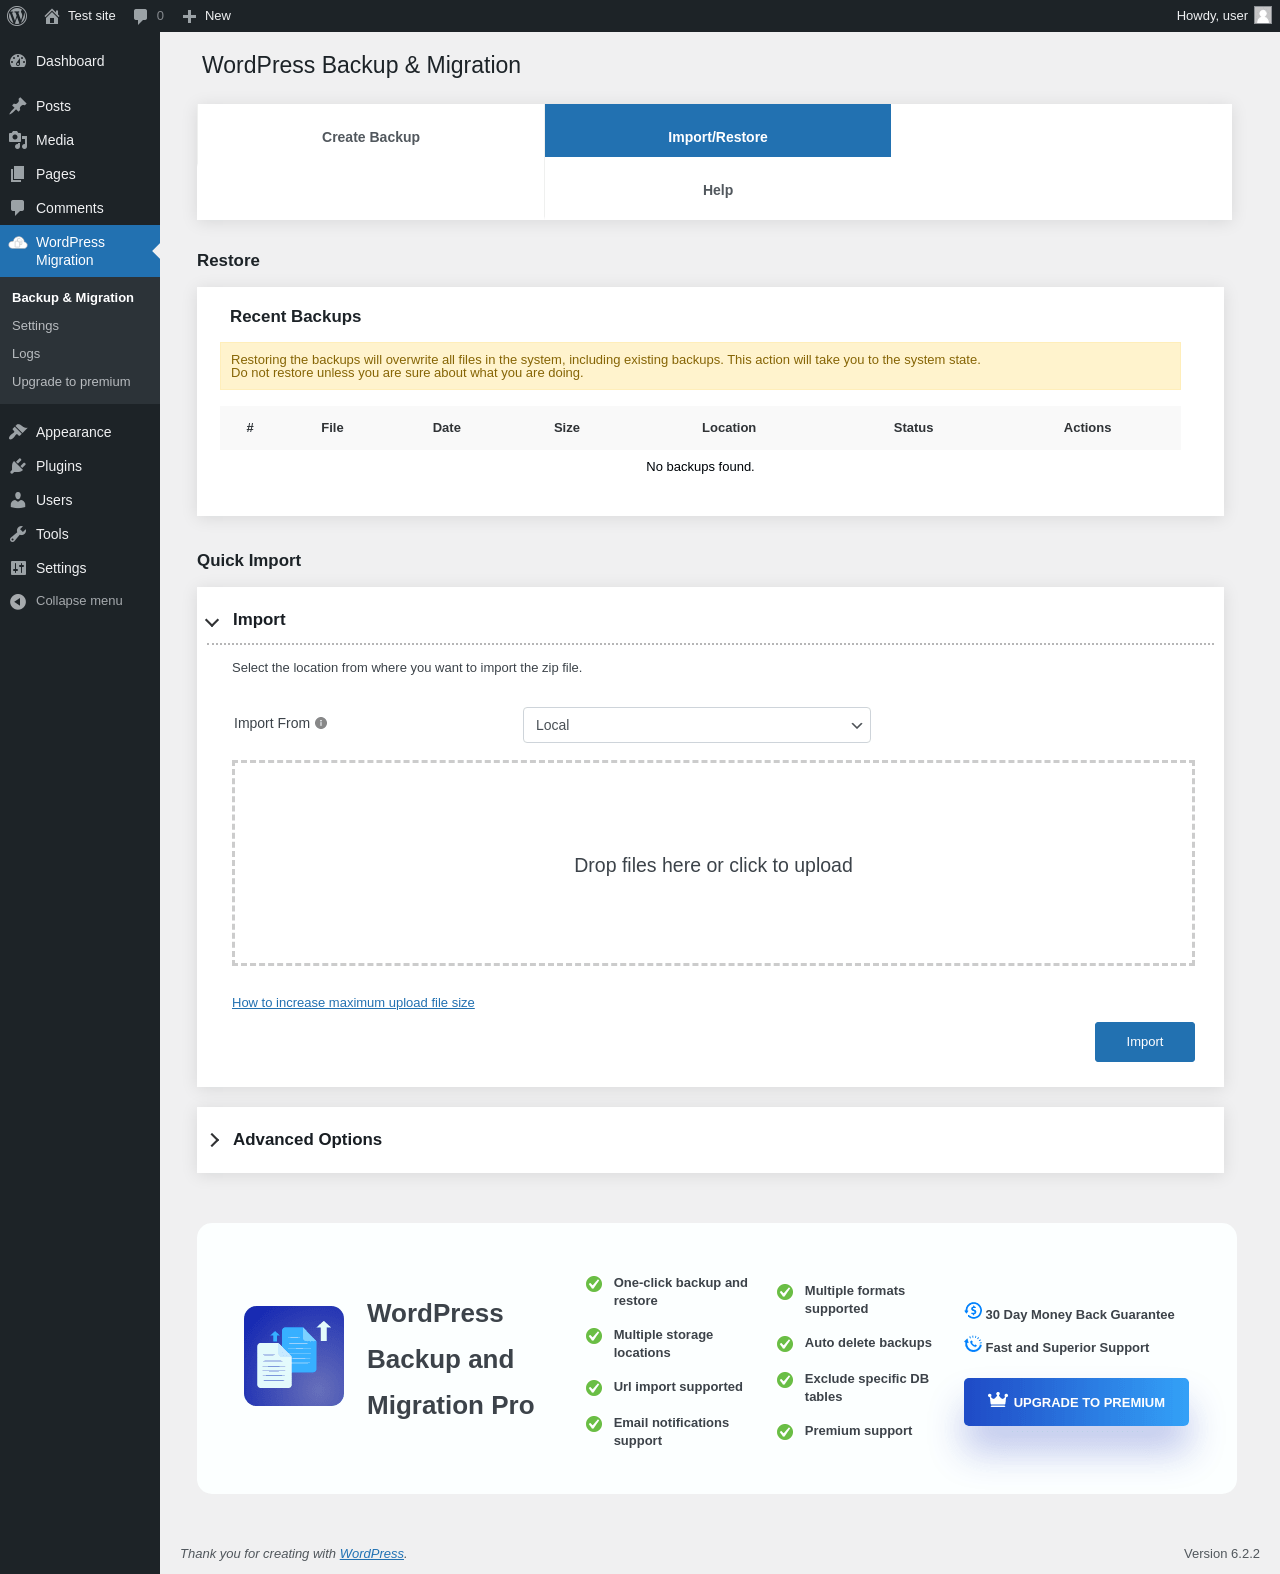Click 'Version 6.2.2' in the footer
The image size is (1280, 1574).
tap(1222, 1554)
